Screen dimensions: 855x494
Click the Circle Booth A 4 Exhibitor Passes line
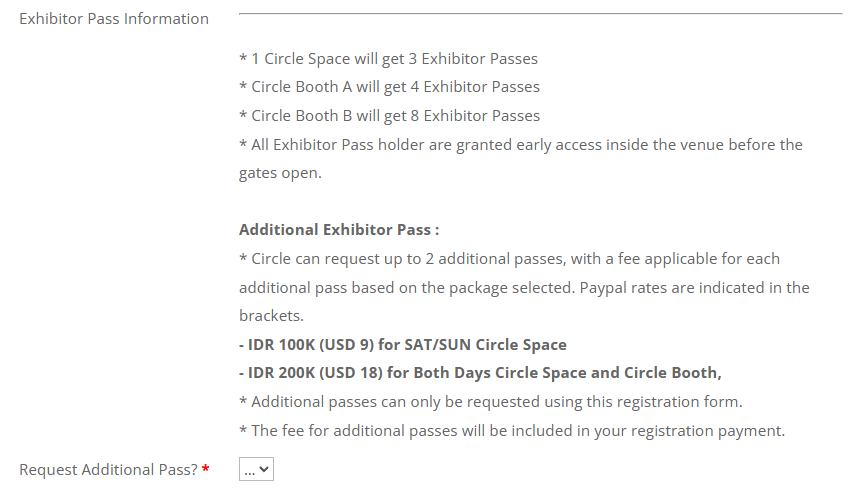(x=389, y=87)
